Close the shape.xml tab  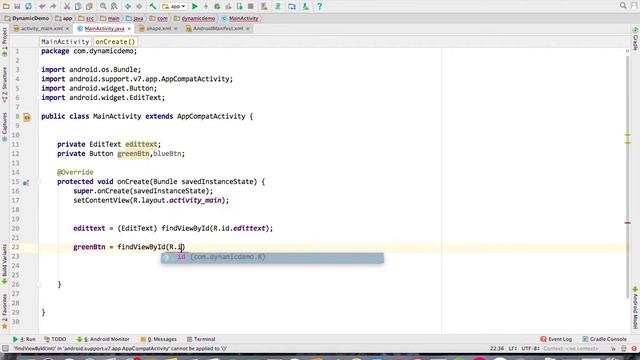pos(176,29)
